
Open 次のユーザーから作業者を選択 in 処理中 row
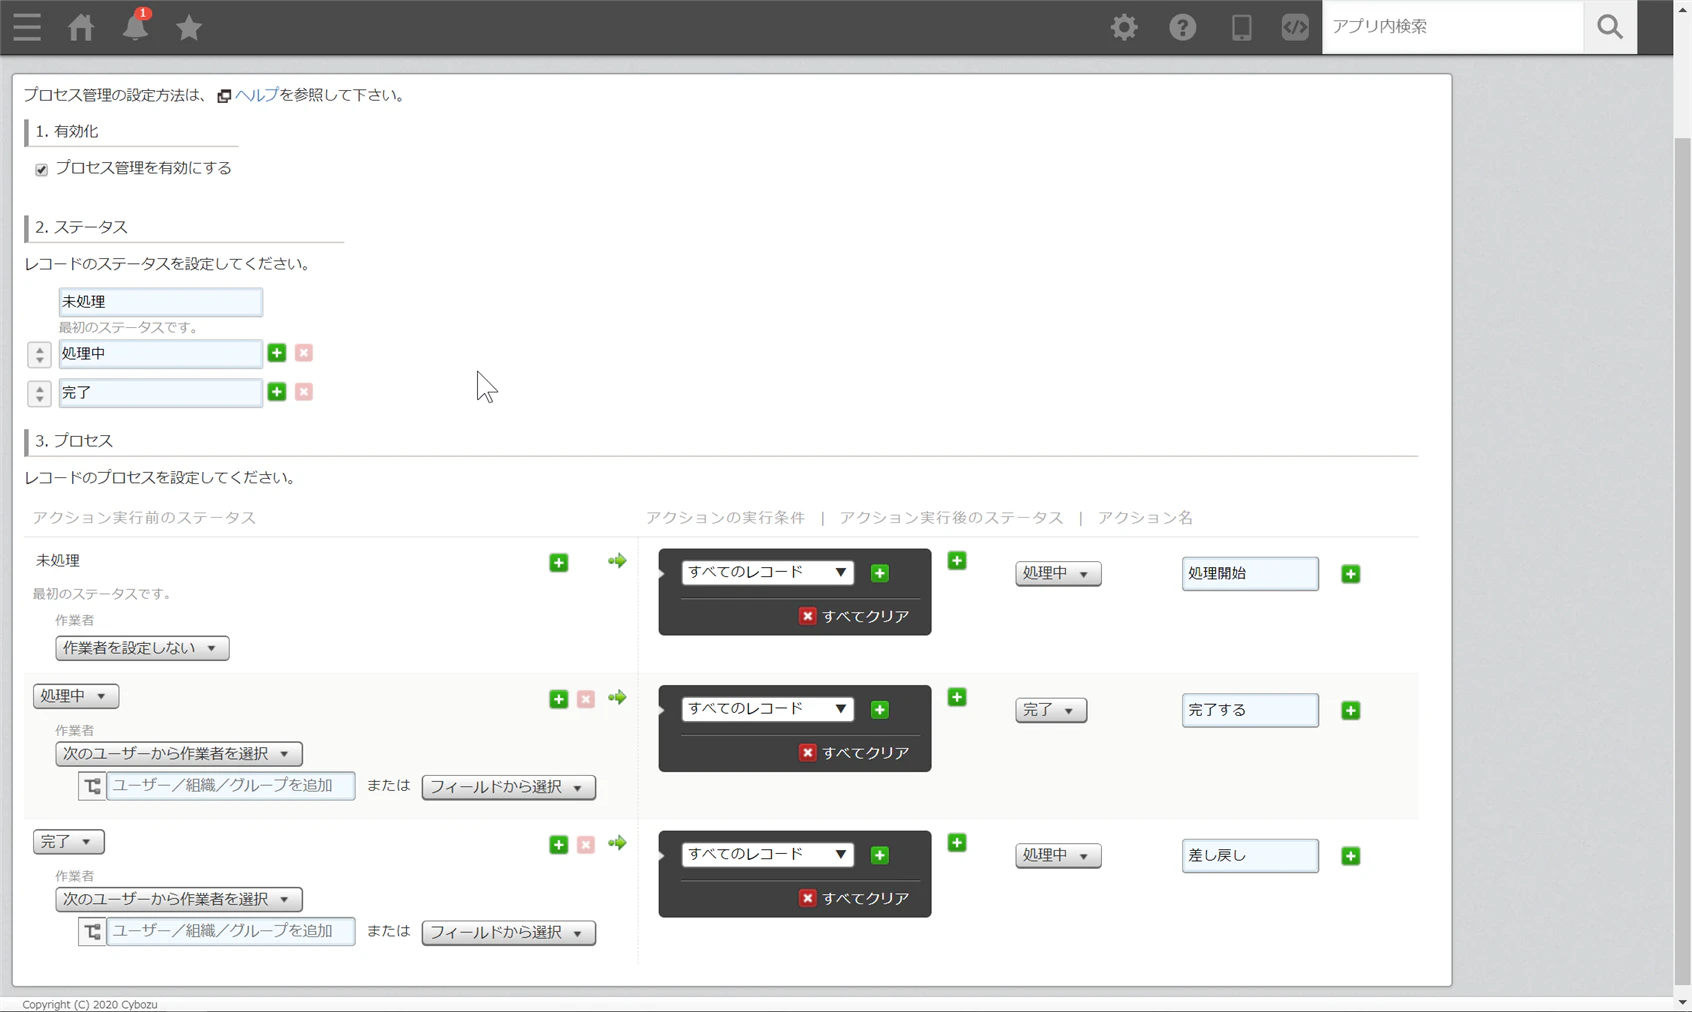179,754
